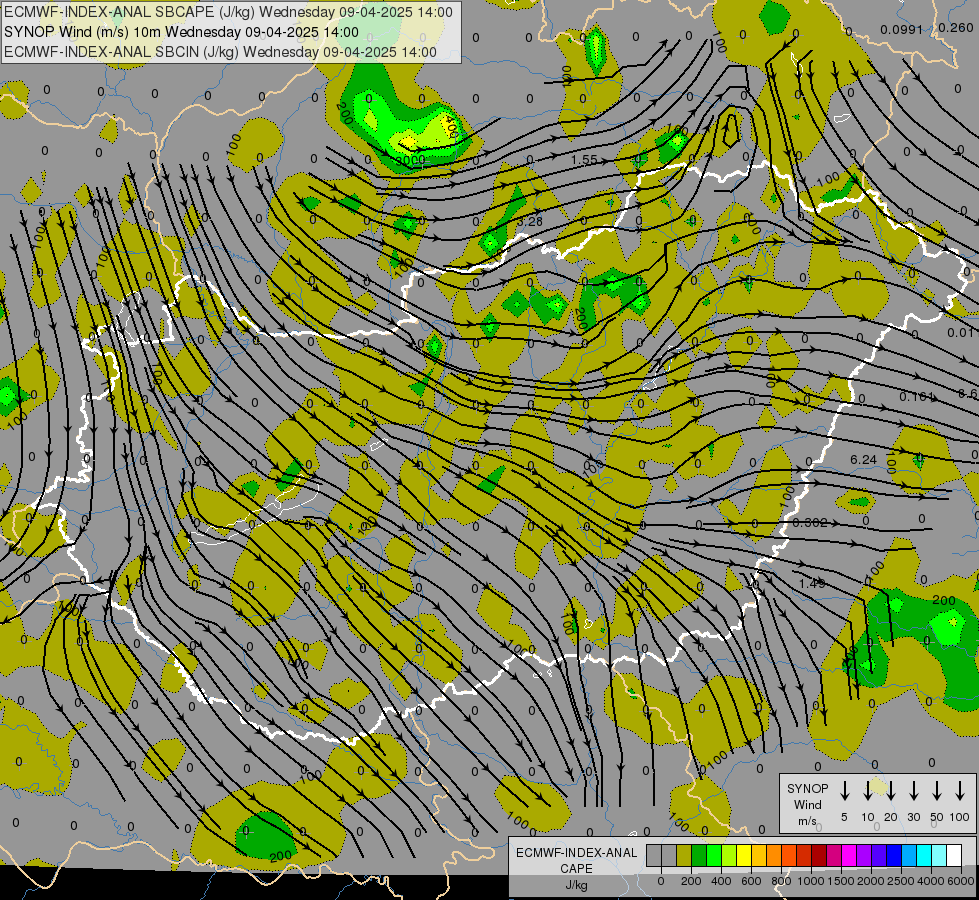Click the dark red CAPE swatch after 1000
The image size is (979, 900).
819,855
